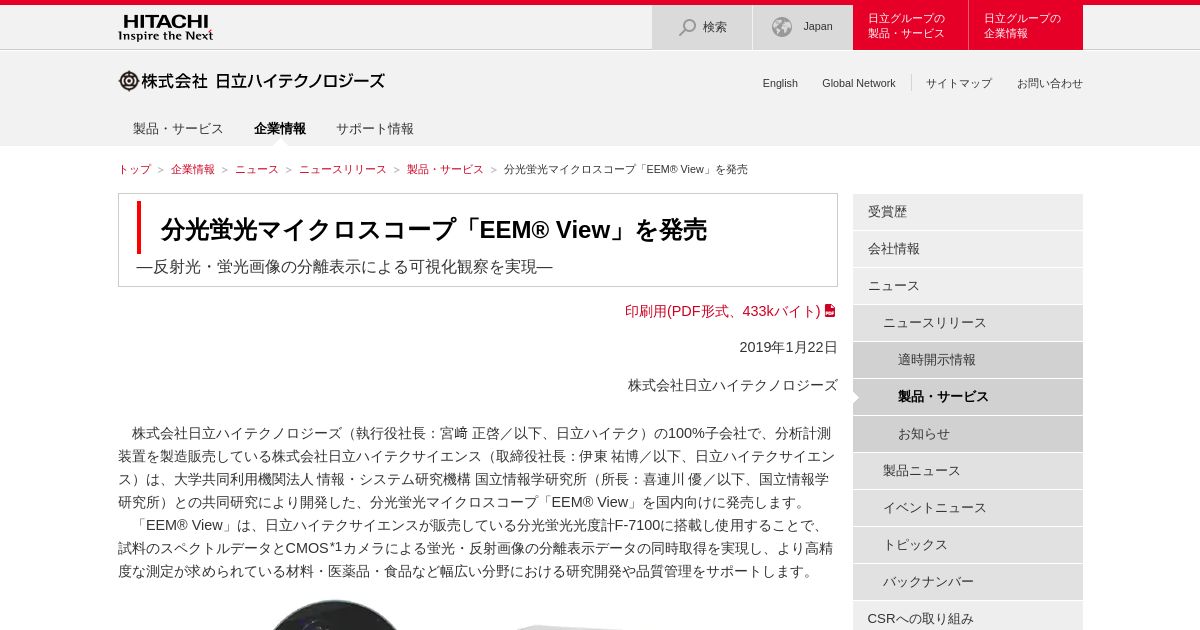The height and width of the screenshot is (630, 1200).
Task: Click the red PDF file icon
Action: [830, 311]
